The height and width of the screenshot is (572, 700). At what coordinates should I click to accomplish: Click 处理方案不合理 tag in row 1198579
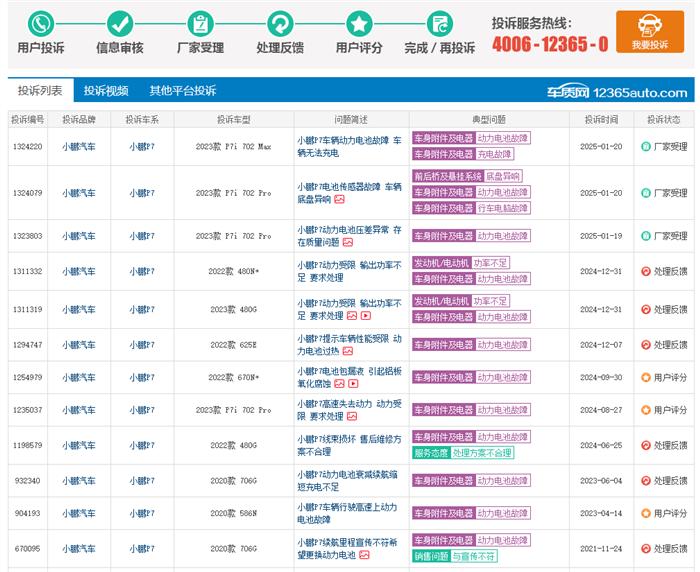click(482, 453)
